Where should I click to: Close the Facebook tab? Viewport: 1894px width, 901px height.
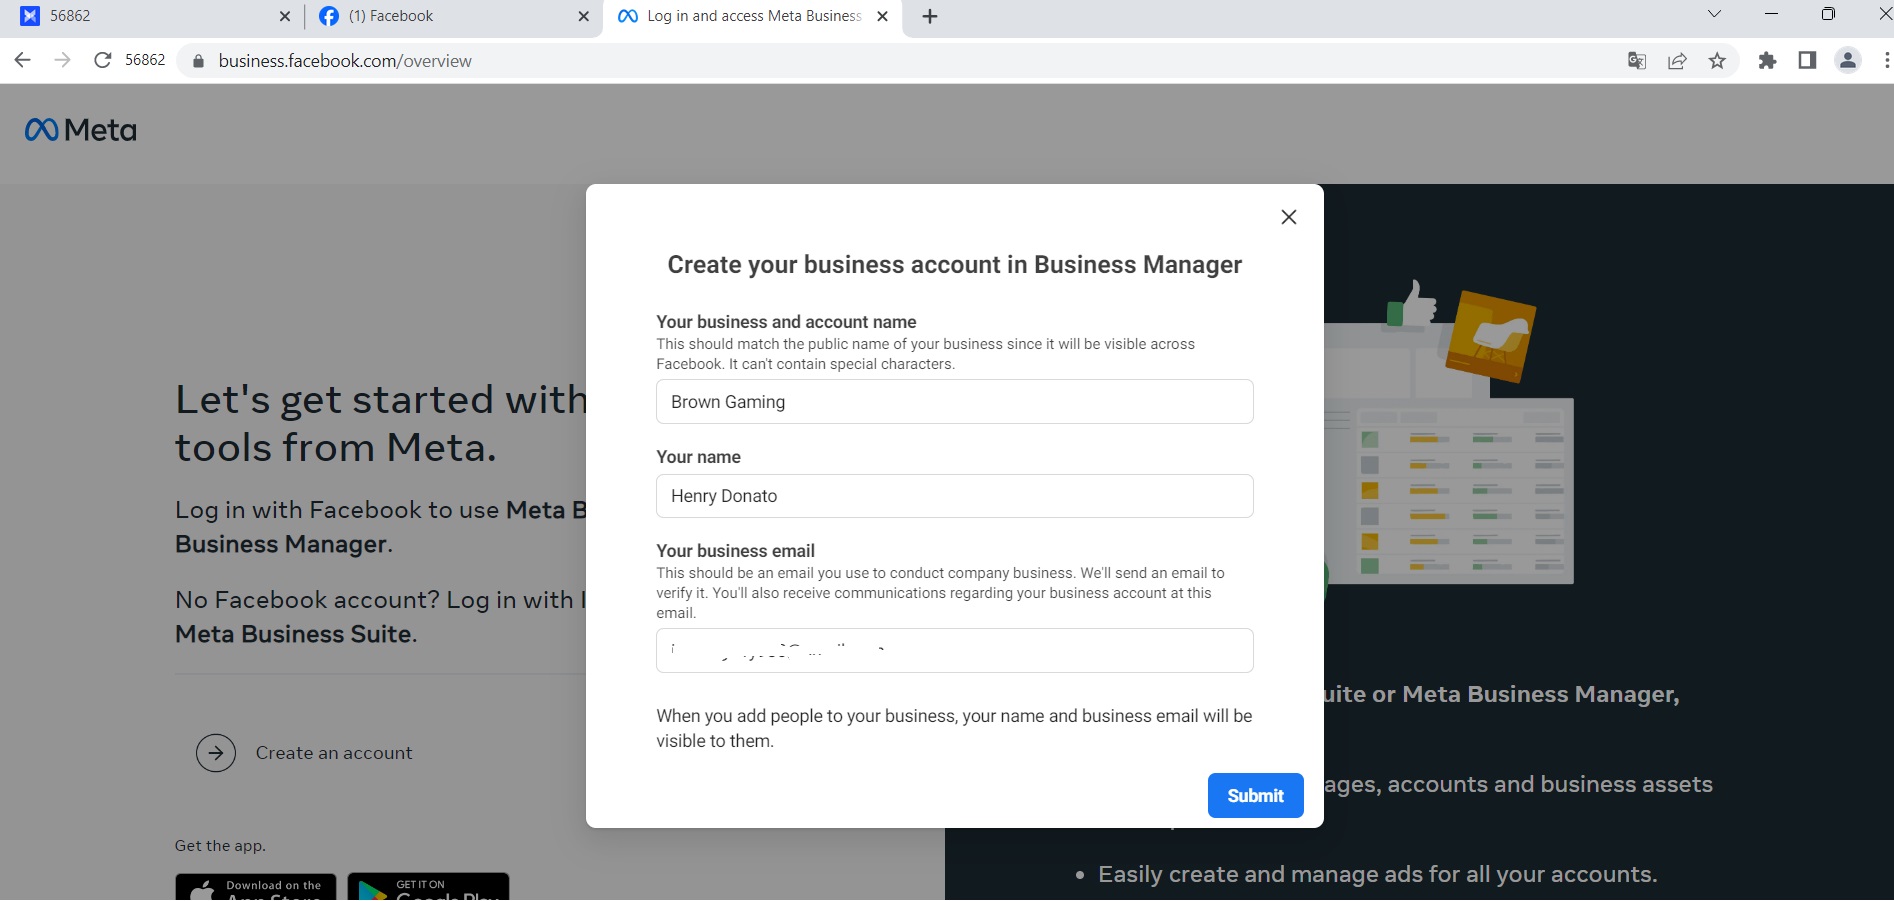[x=584, y=16]
